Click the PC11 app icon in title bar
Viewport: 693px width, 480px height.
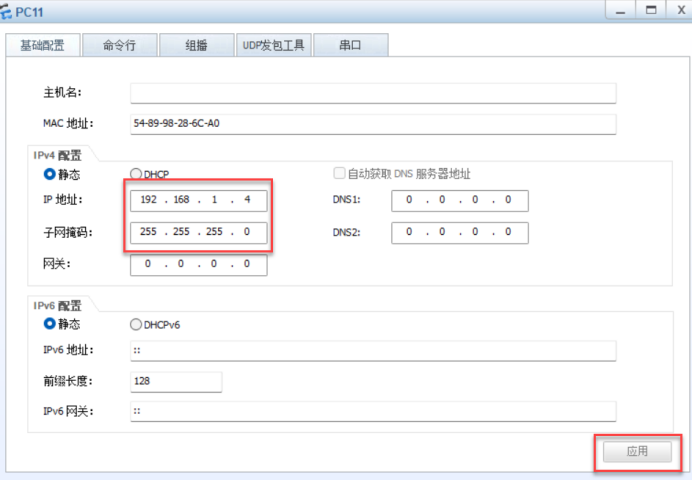pos(8,10)
